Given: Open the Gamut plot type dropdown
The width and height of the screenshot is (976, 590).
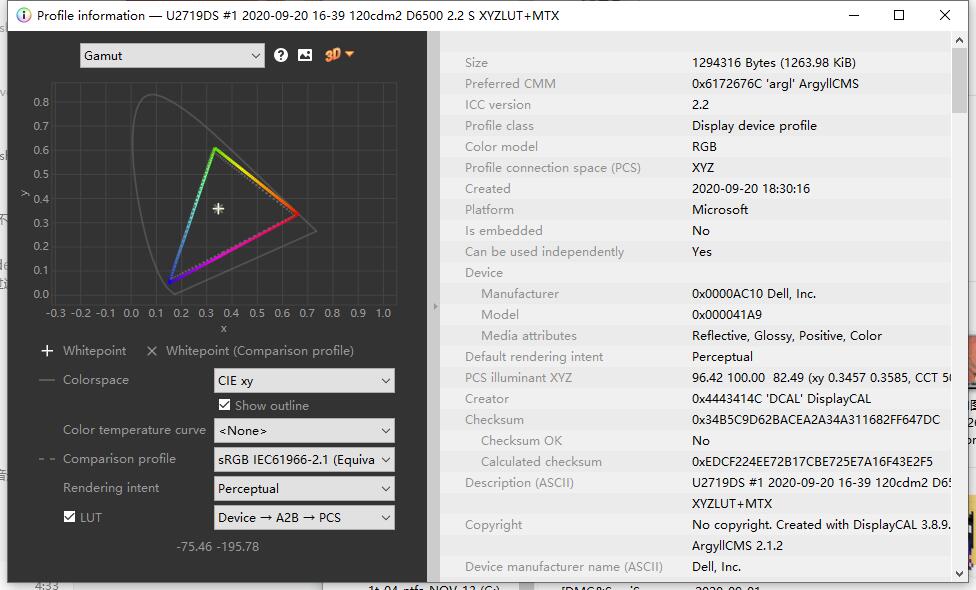Looking at the screenshot, I should [172, 55].
